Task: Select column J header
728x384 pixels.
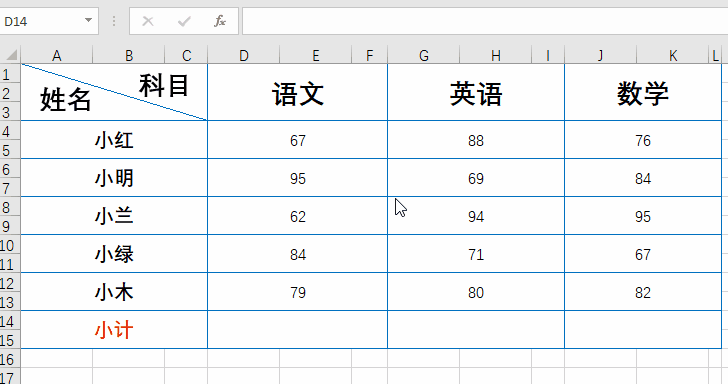Action: (600, 56)
